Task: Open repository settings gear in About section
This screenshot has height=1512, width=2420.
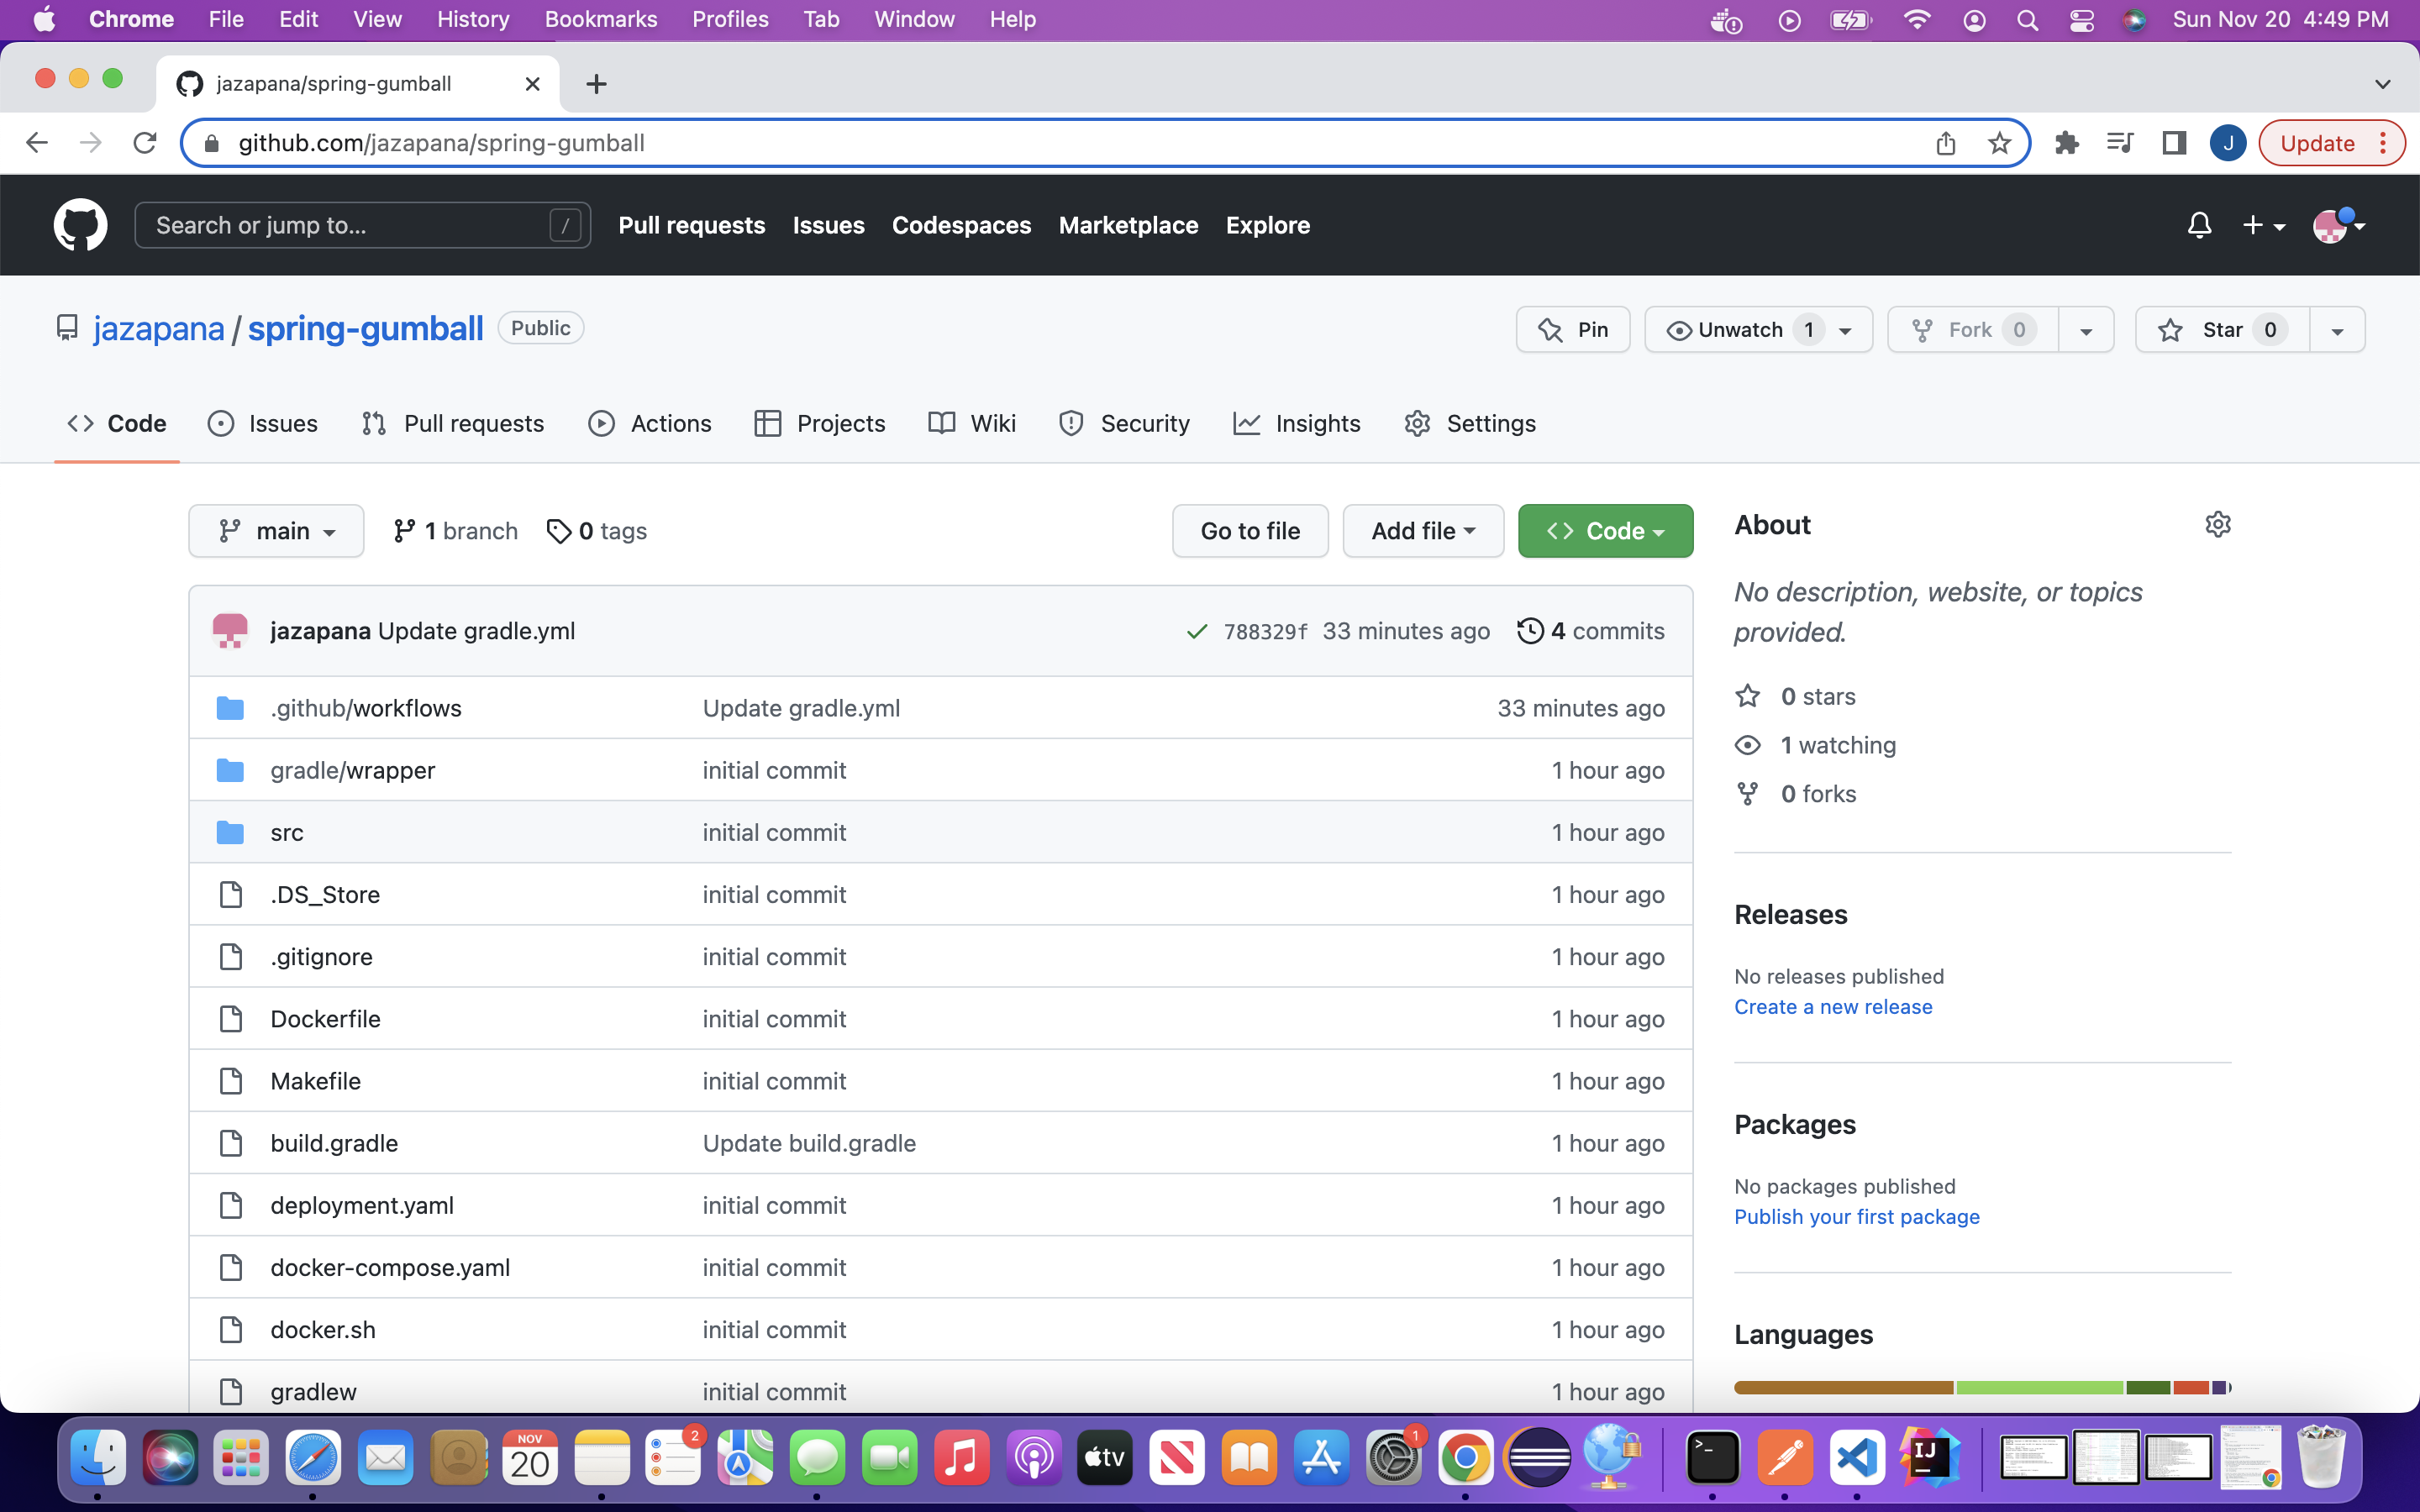Action: [x=2218, y=524]
